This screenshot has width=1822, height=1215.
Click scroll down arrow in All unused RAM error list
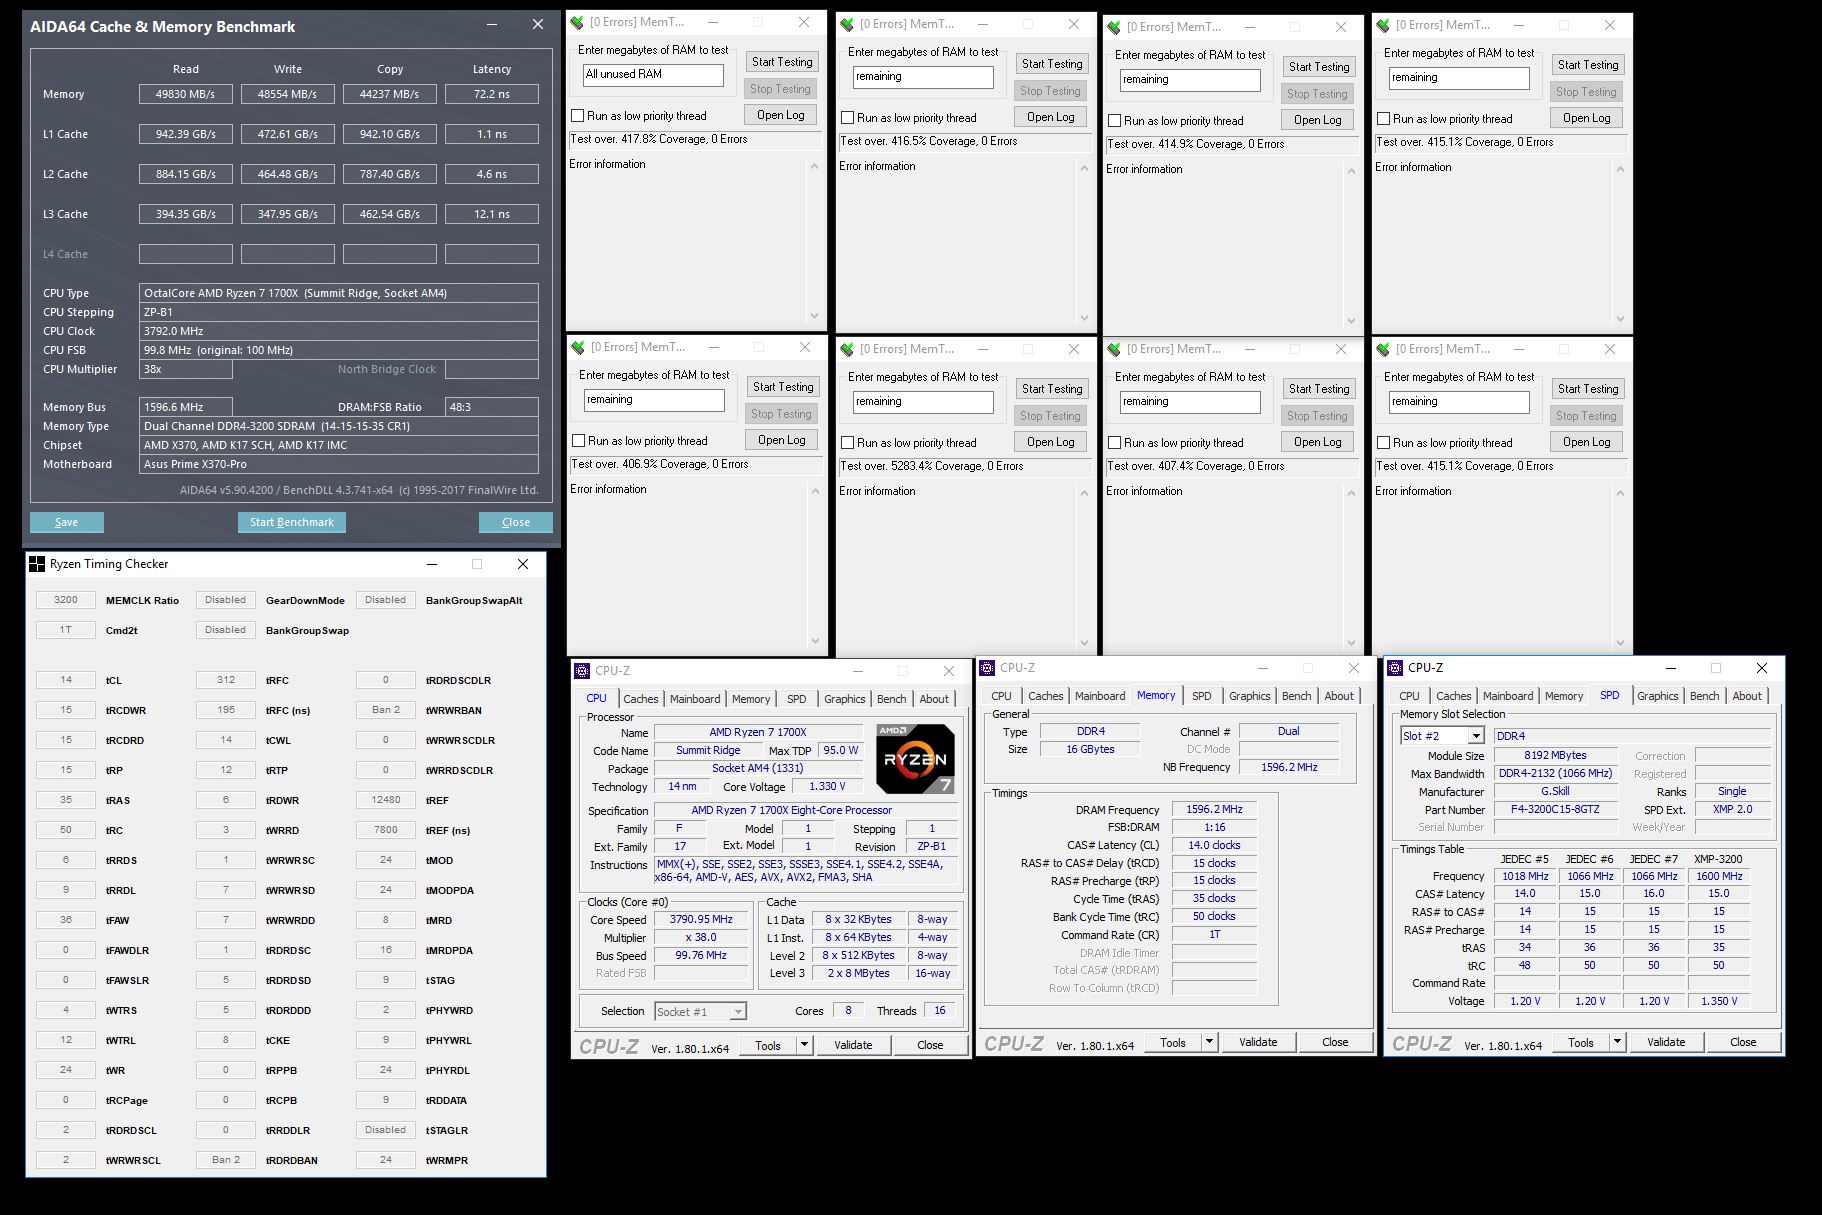(x=815, y=316)
